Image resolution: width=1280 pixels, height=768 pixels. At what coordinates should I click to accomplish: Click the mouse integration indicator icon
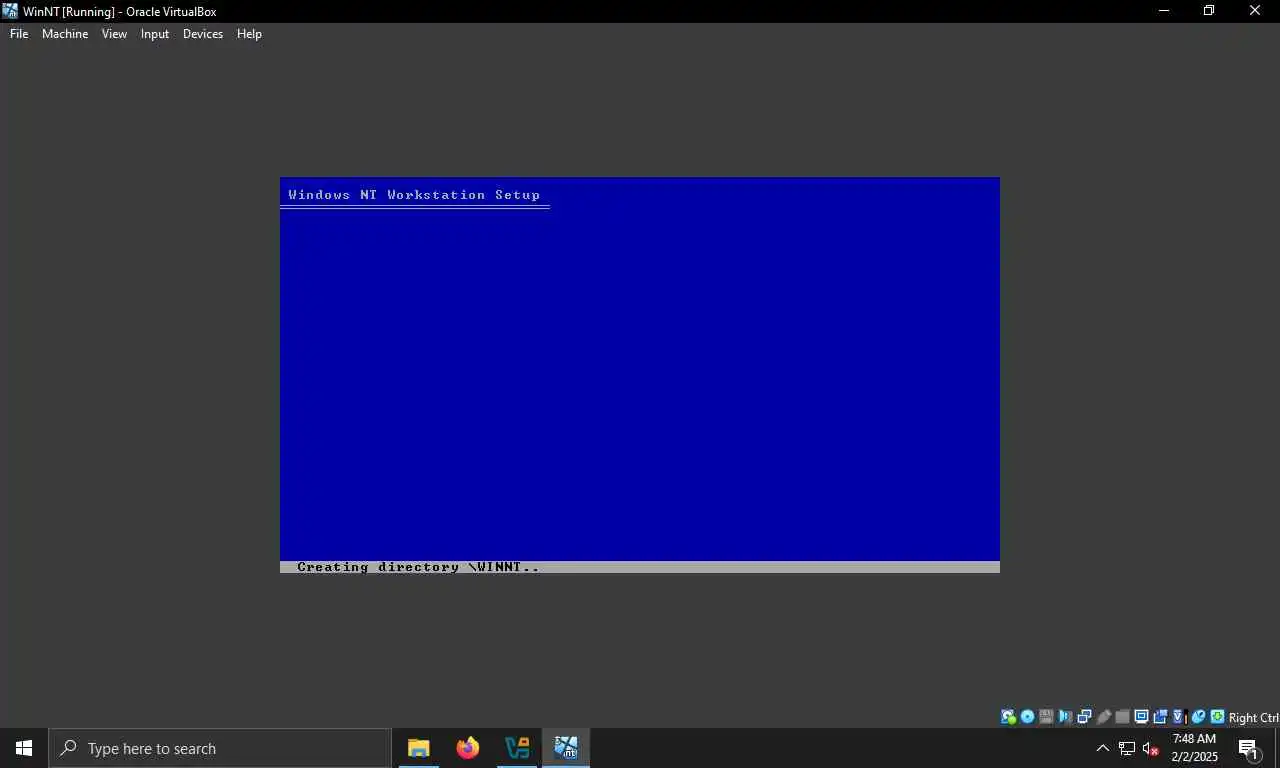click(x=1198, y=717)
